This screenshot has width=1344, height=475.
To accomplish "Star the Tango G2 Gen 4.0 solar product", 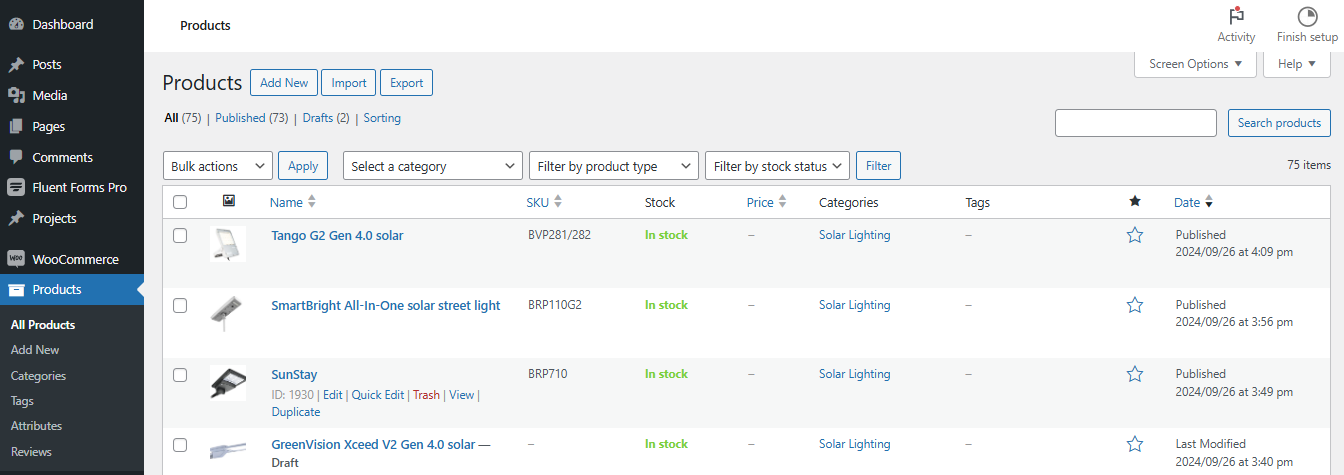I will point(1134,235).
